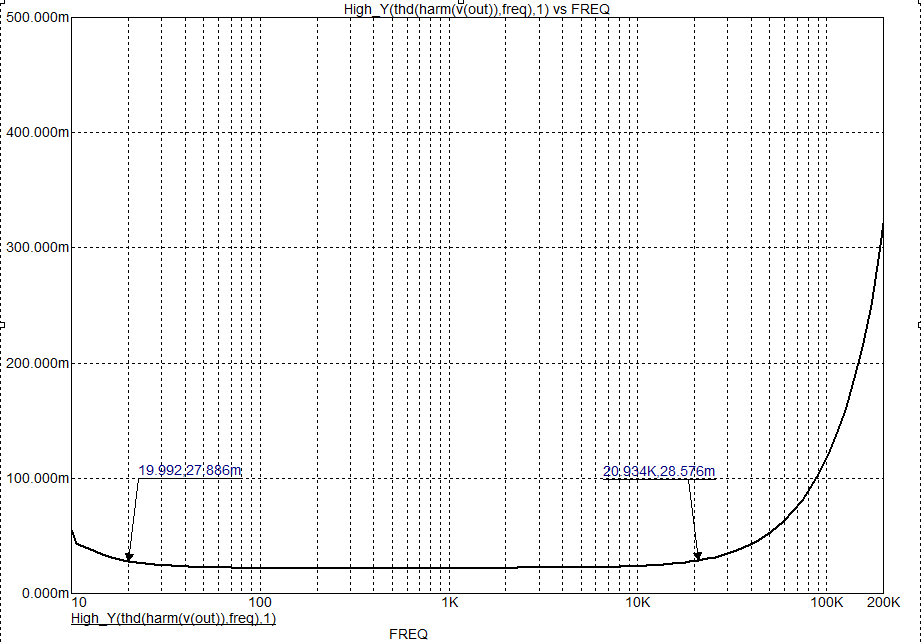Screen dimensions: 921x642
Task: Click the 400.000m y-axis label
Action: pos(38,132)
